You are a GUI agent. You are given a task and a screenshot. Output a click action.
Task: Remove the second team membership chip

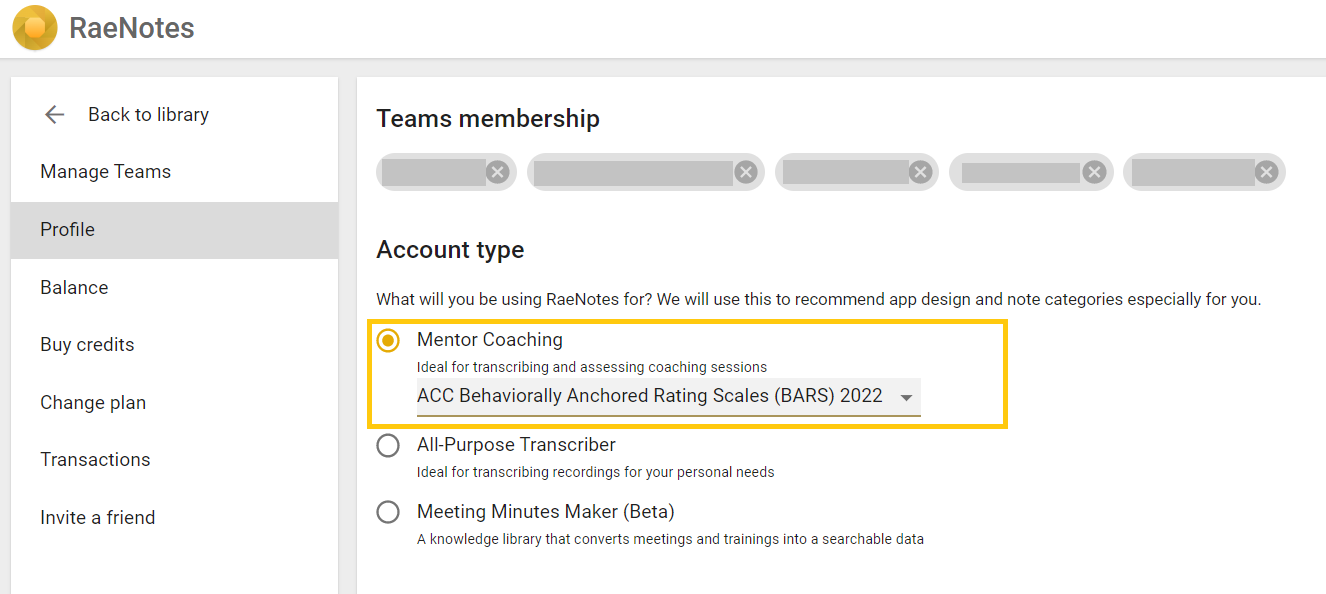(x=746, y=172)
